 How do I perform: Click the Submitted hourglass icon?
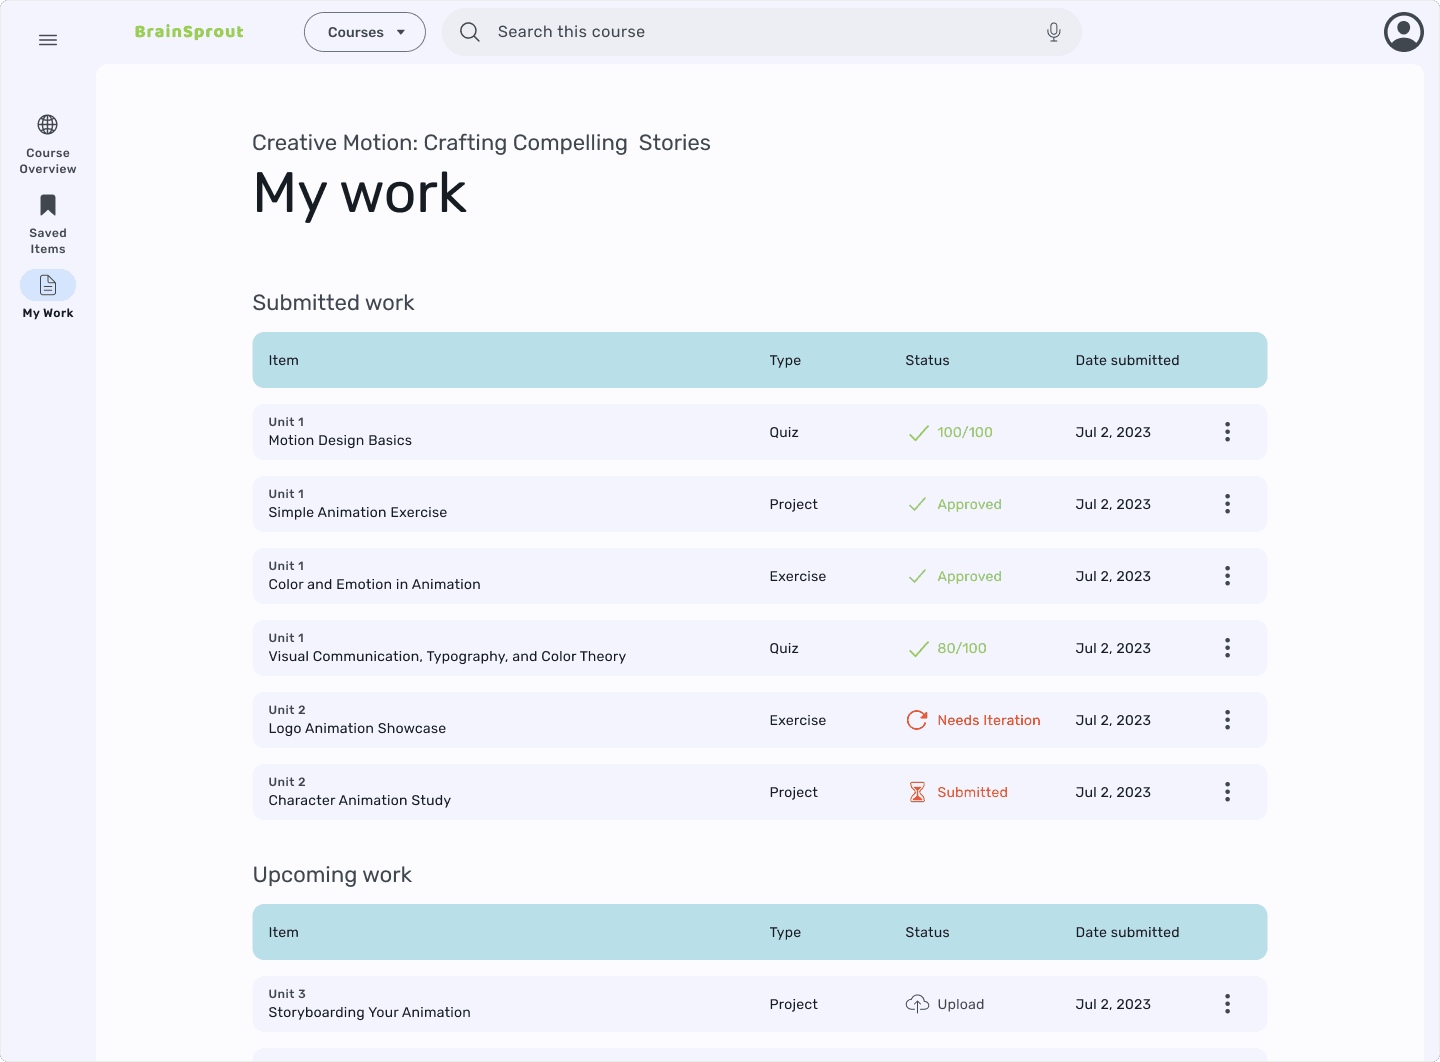917,792
